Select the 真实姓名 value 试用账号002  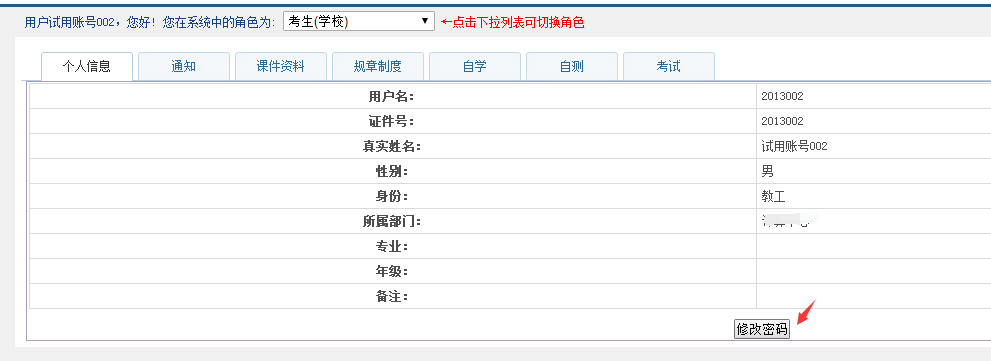pos(794,147)
